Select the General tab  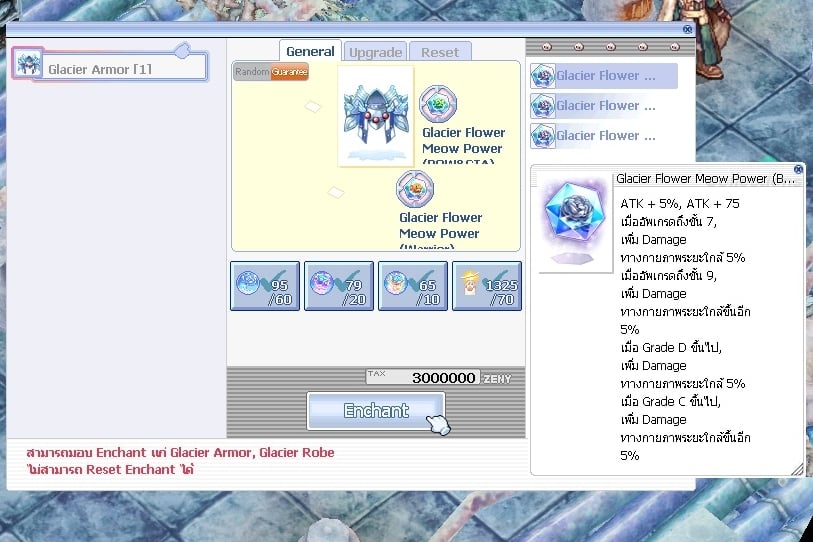pos(310,51)
